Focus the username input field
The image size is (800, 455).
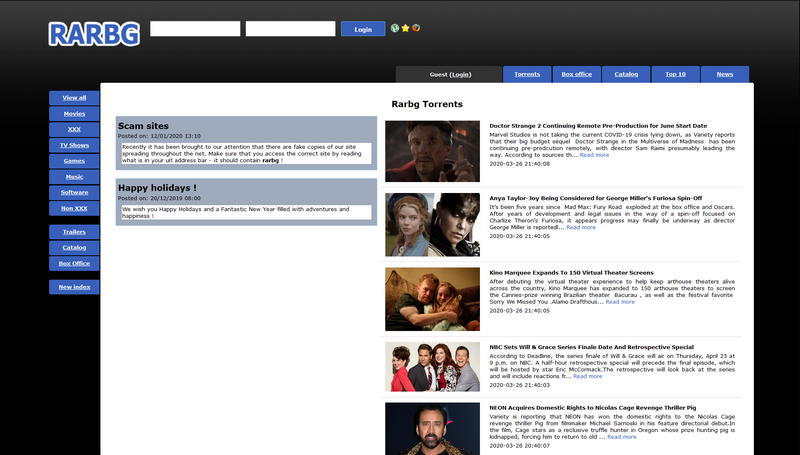[195, 29]
